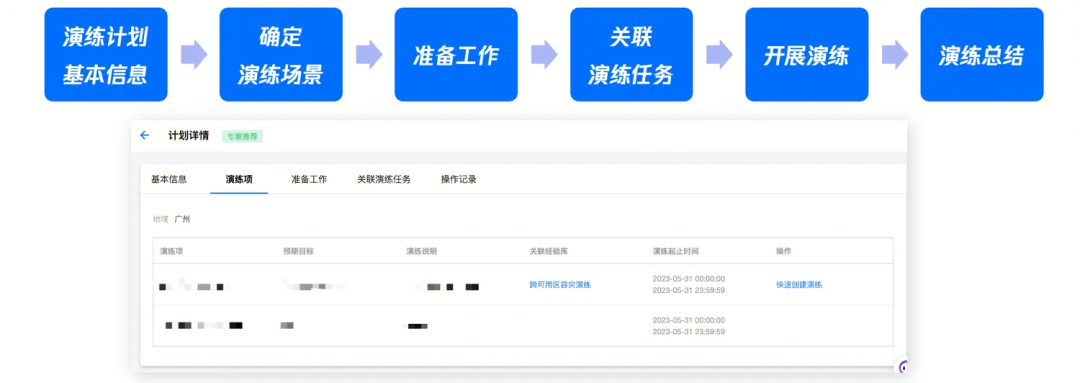1080x383 pixels.
Task: Click the 演练总结 step box
Action: tap(982, 54)
